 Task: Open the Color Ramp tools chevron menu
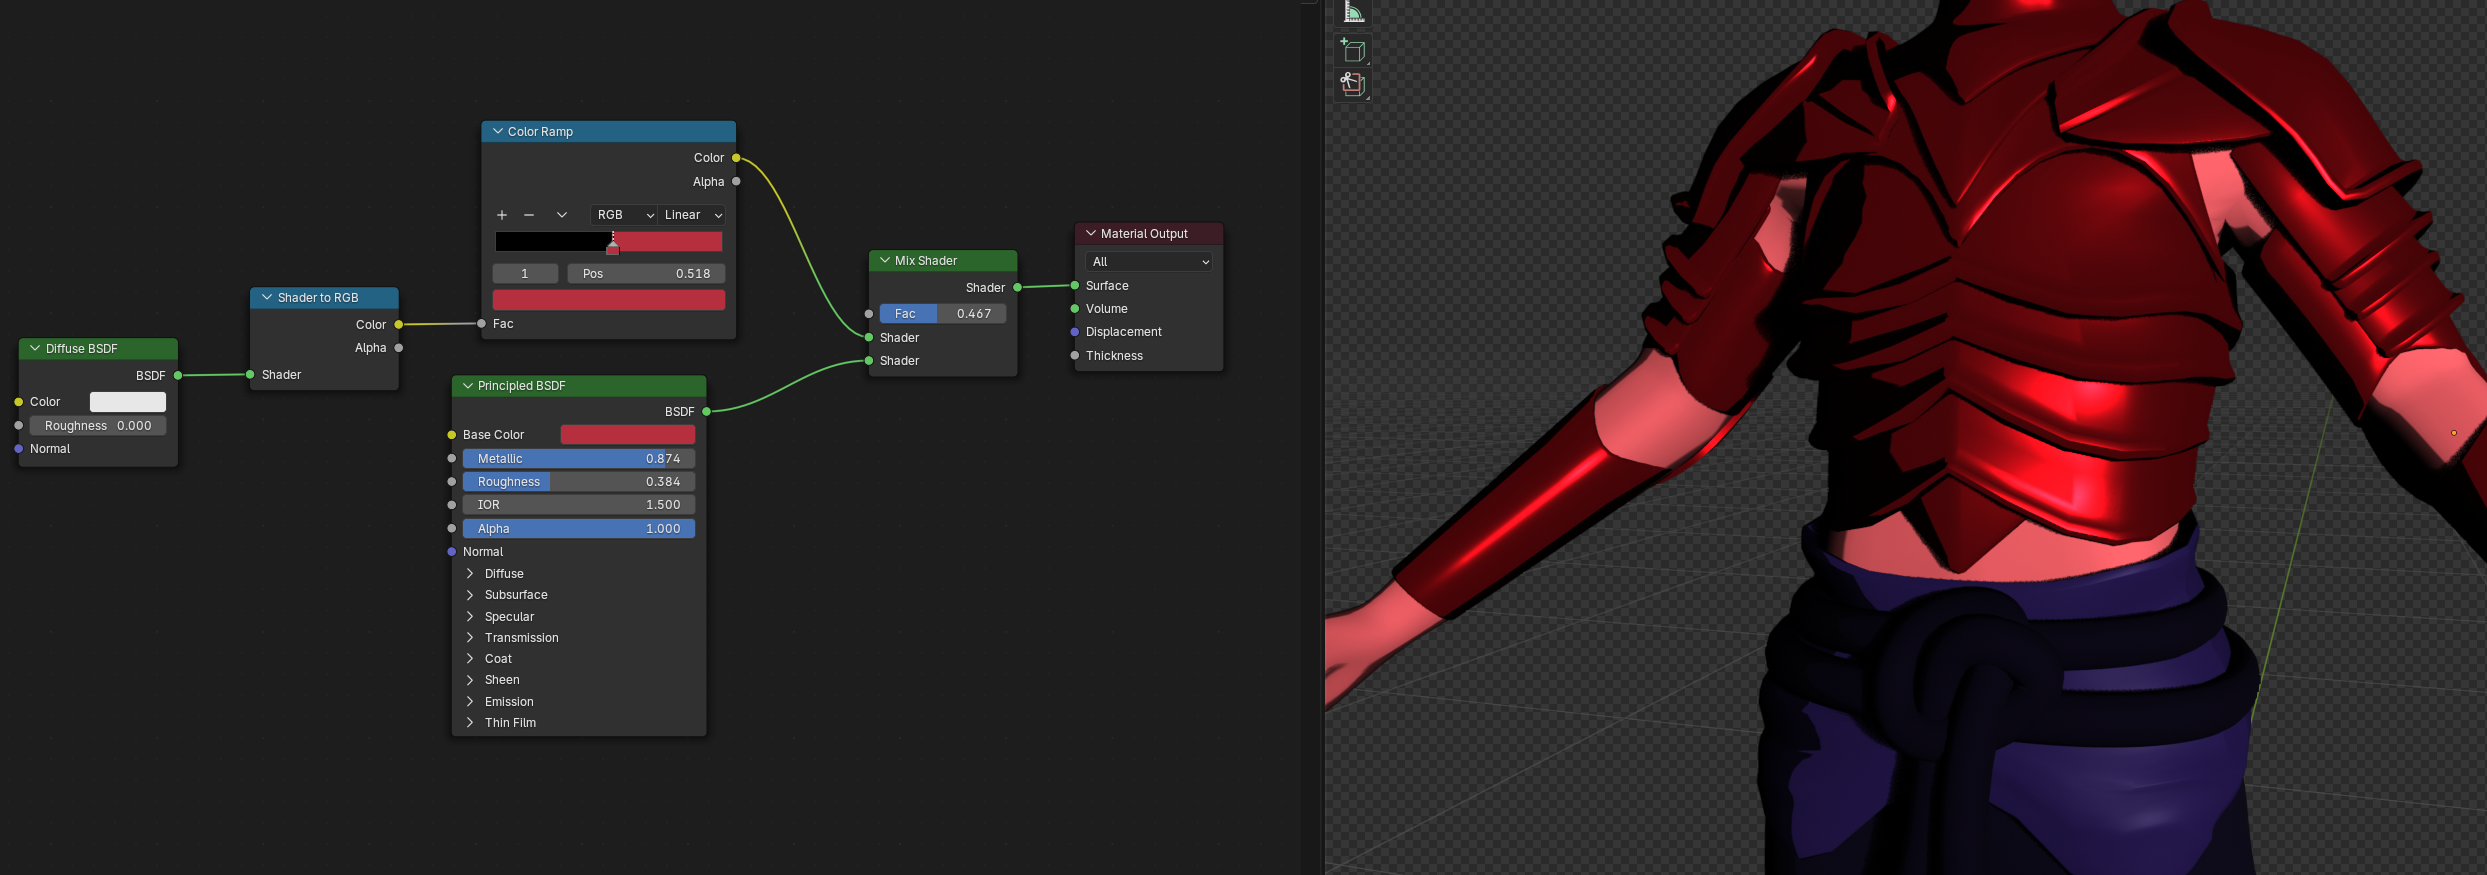coord(562,215)
